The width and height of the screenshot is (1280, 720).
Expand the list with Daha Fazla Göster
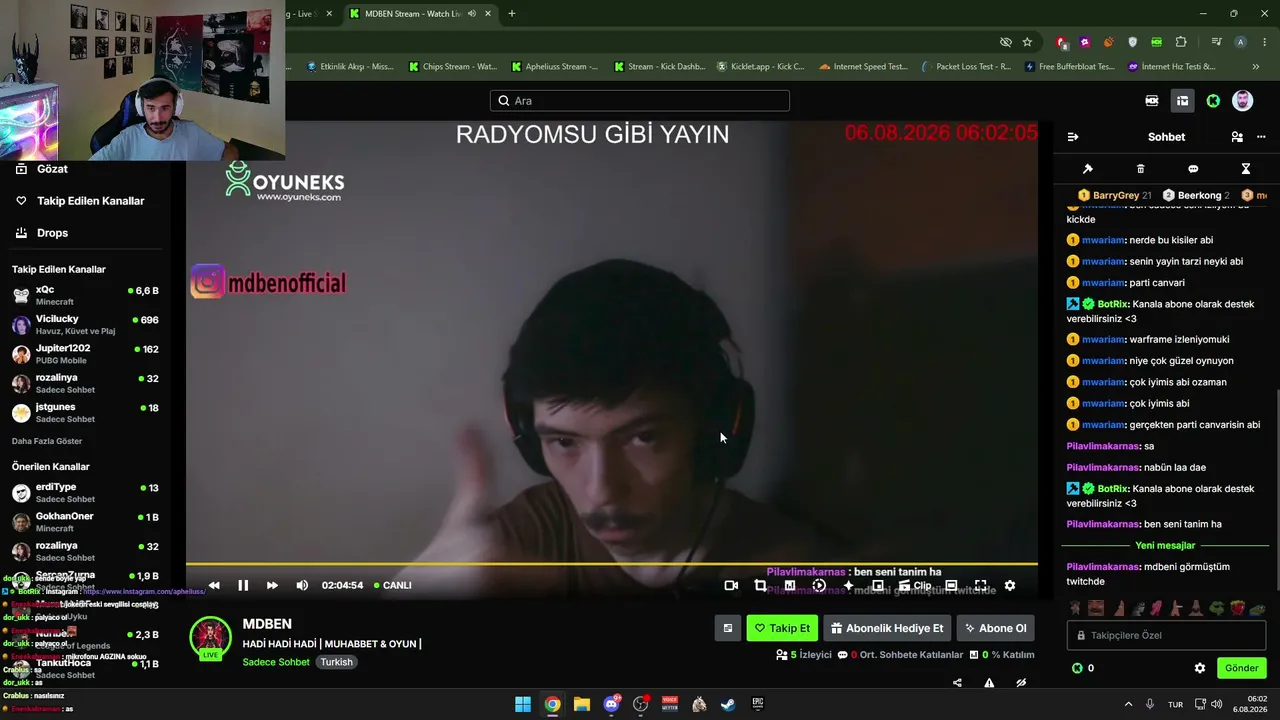47,441
